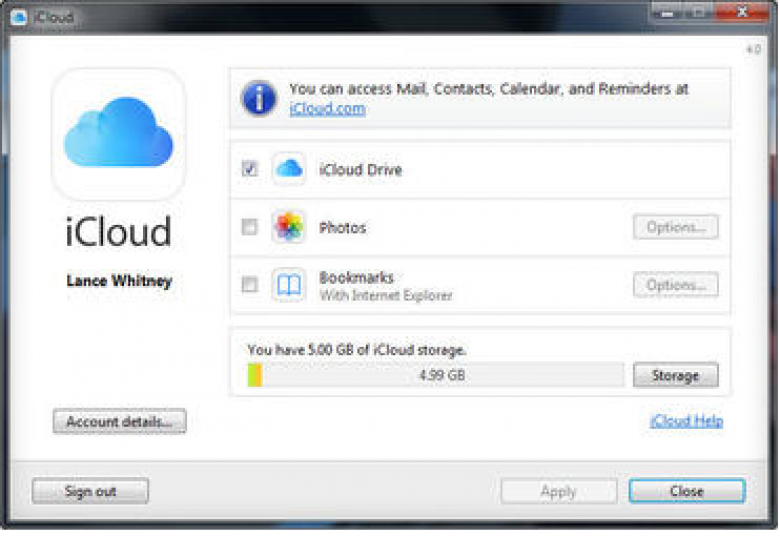
Task: Click the 'iCloud Drive' label
Action: (360, 170)
